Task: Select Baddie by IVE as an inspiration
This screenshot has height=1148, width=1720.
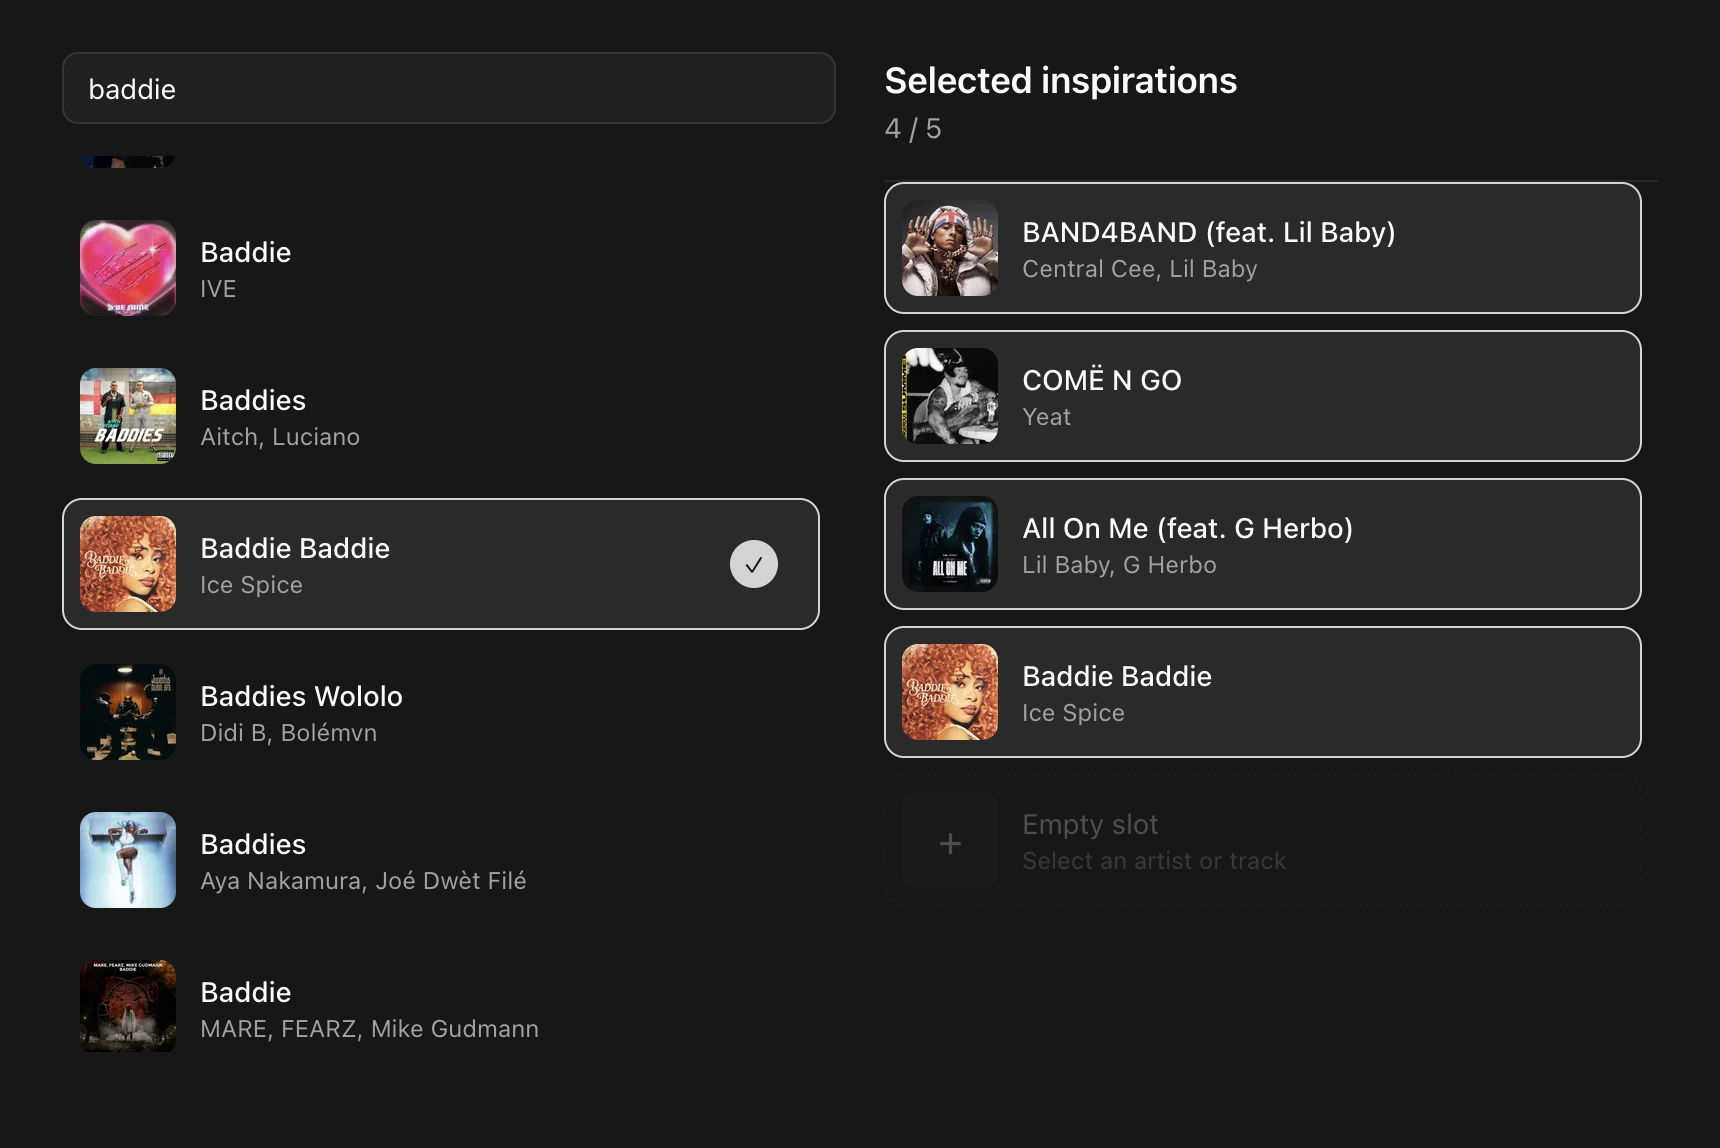Action: point(440,268)
